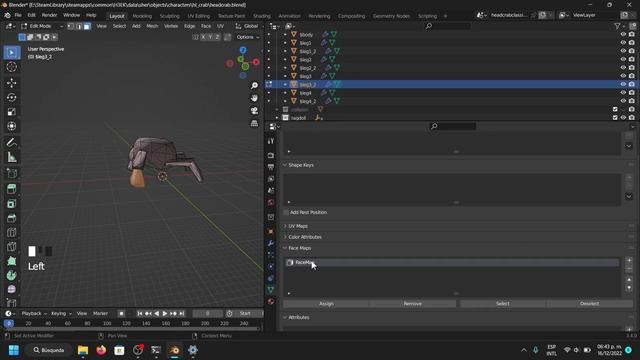640x360 pixels.
Task: Open the Material properties tab icon
Action: pos(271,301)
